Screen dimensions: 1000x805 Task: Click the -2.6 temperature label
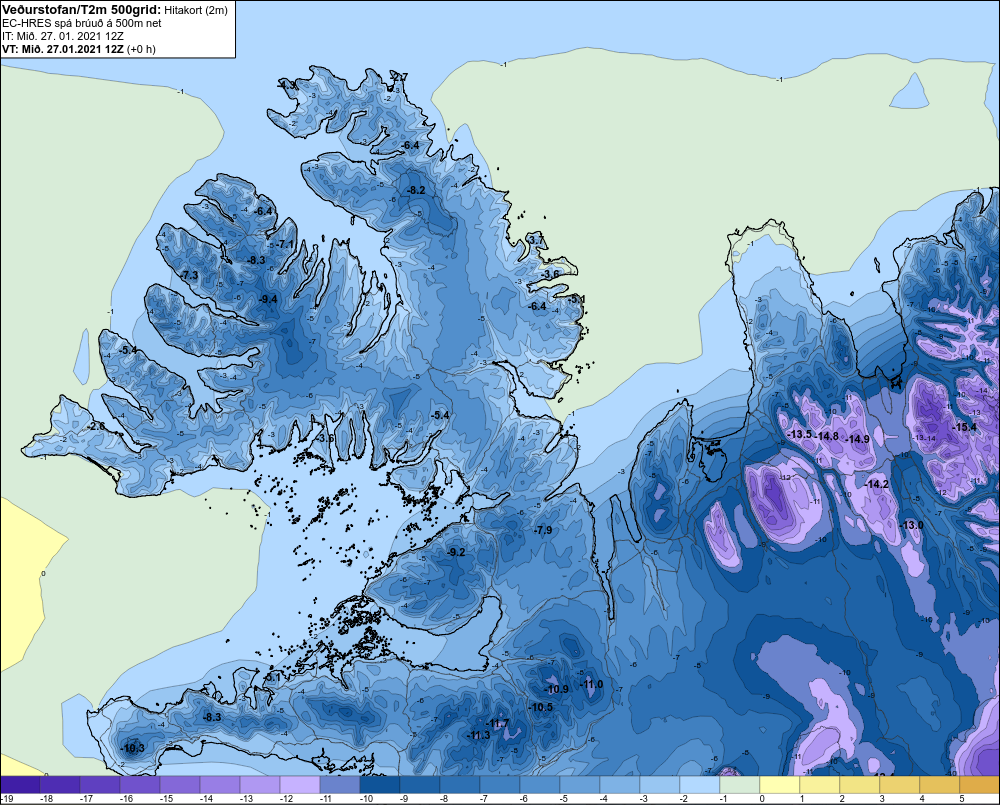95,427
